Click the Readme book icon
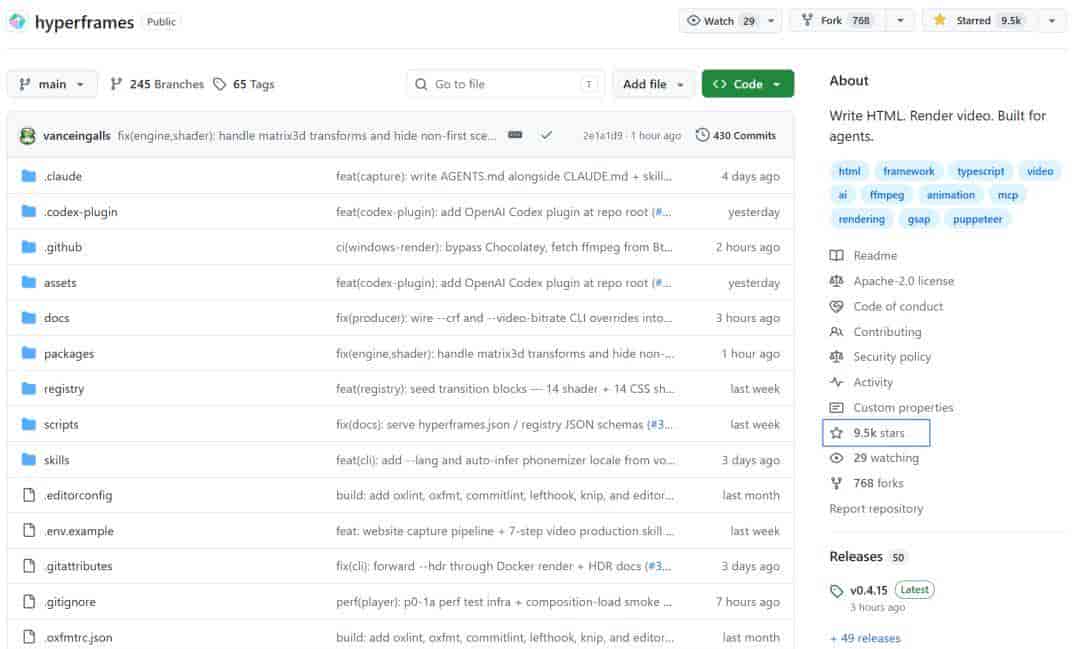 coord(836,256)
